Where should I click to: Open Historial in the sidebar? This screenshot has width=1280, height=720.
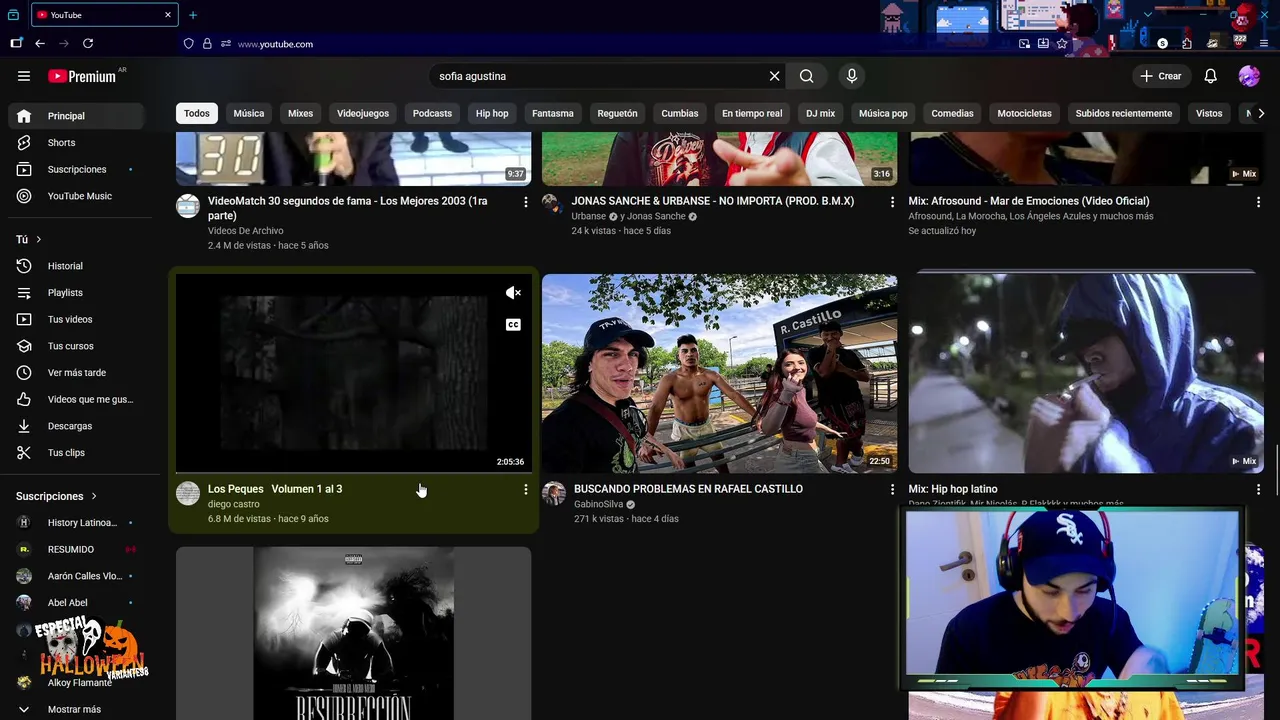pyautogui.click(x=76, y=266)
